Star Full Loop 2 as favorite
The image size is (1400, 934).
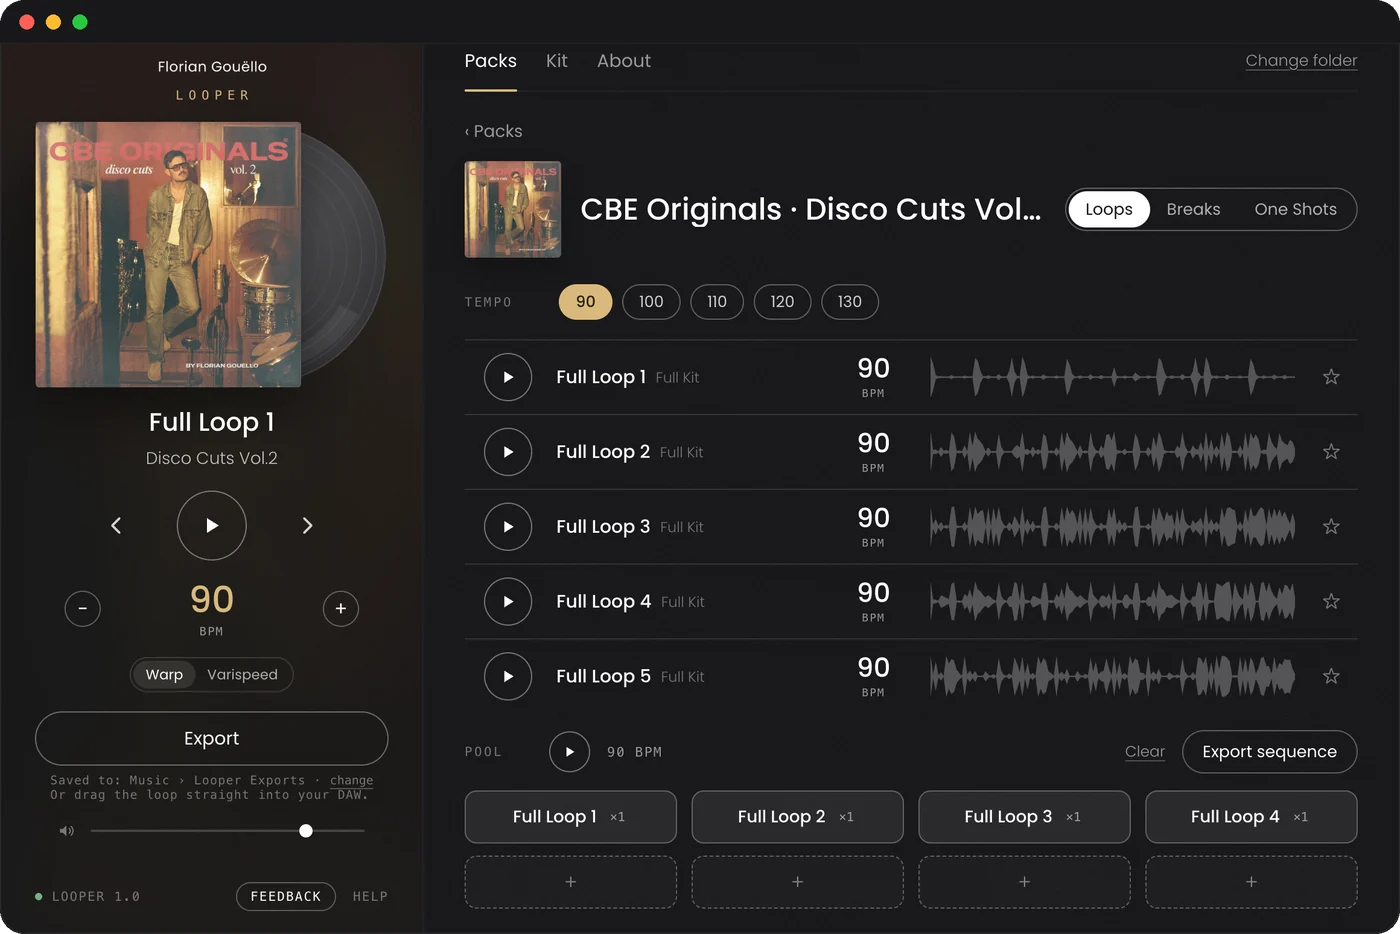pyautogui.click(x=1331, y=452)
